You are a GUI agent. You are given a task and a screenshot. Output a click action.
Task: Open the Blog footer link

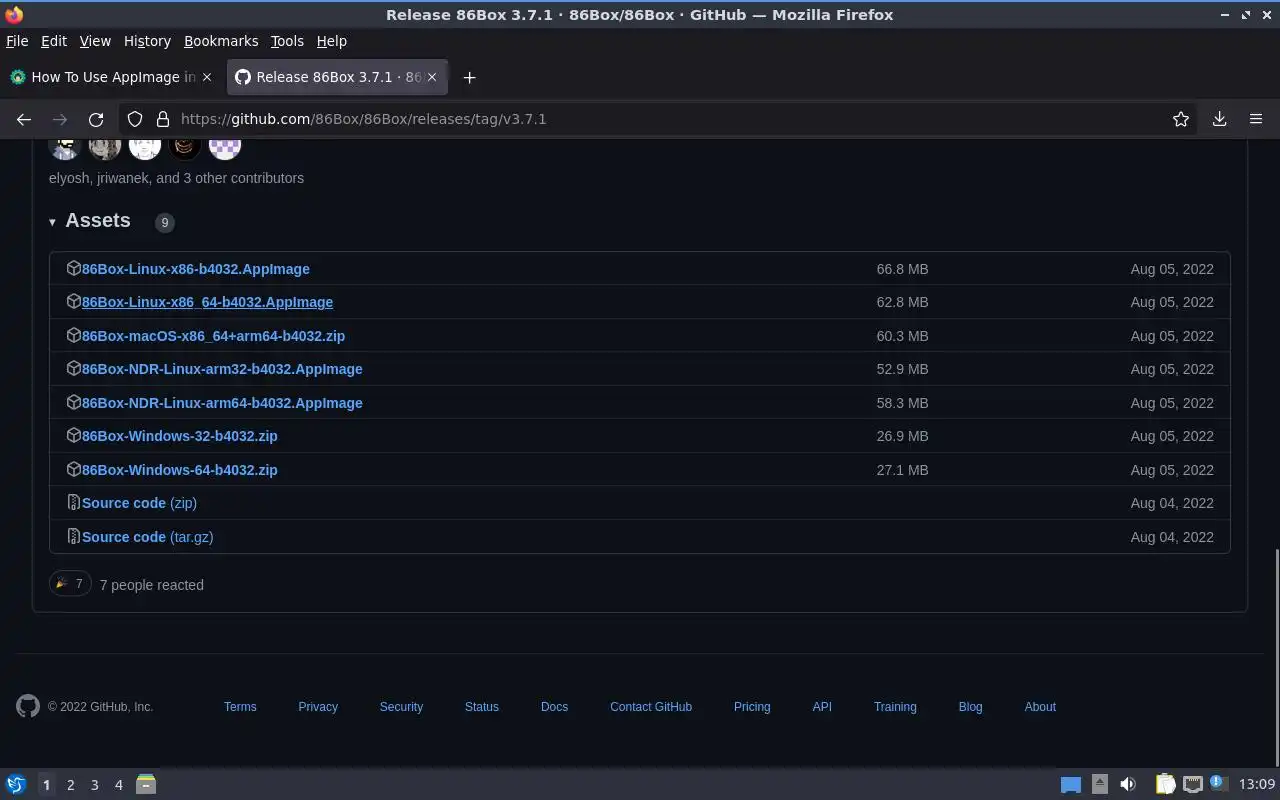pos(970,707)
